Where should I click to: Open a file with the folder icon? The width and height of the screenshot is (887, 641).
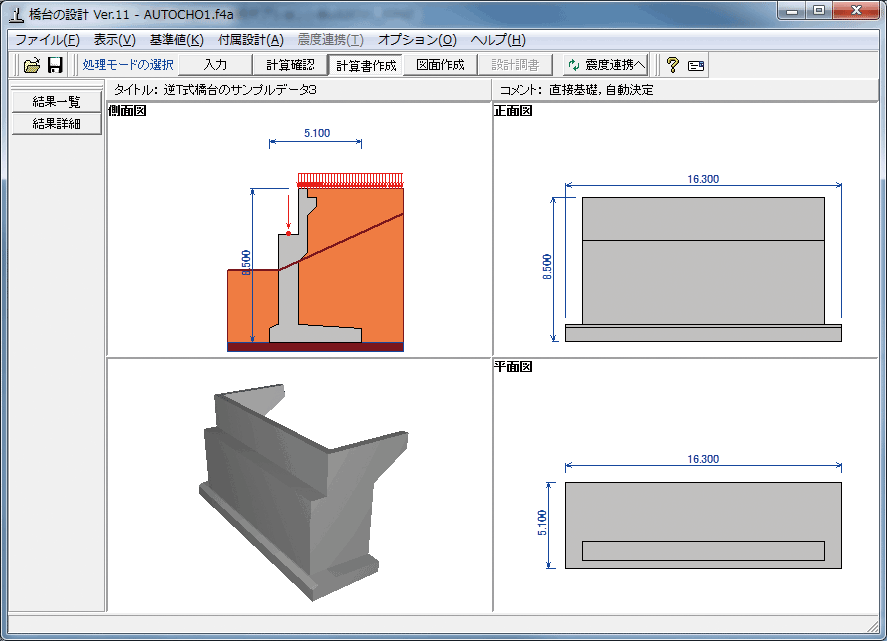click(32, 65)
